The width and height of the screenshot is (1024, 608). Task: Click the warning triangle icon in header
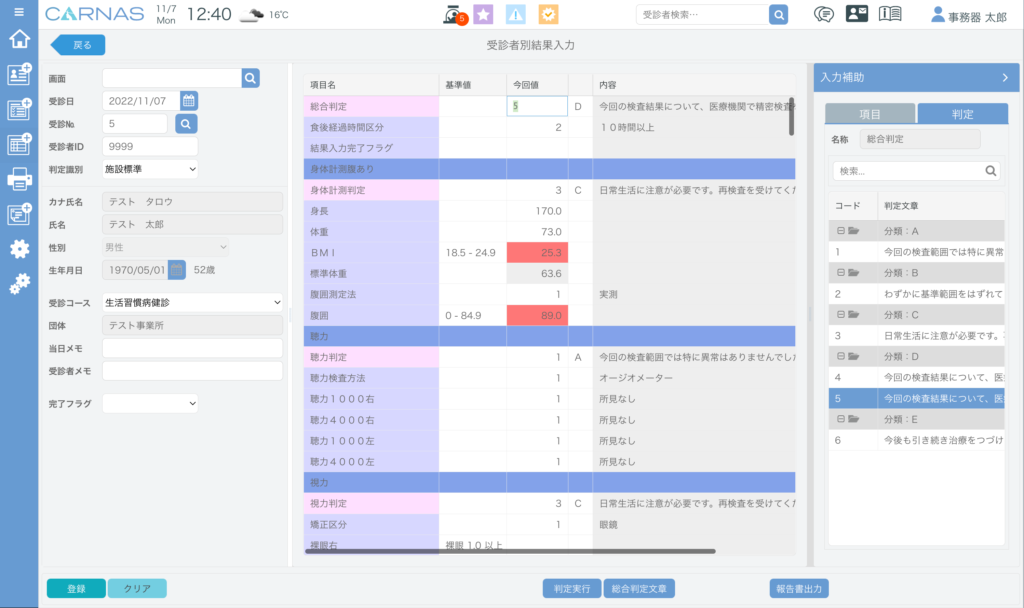[515, 14]
